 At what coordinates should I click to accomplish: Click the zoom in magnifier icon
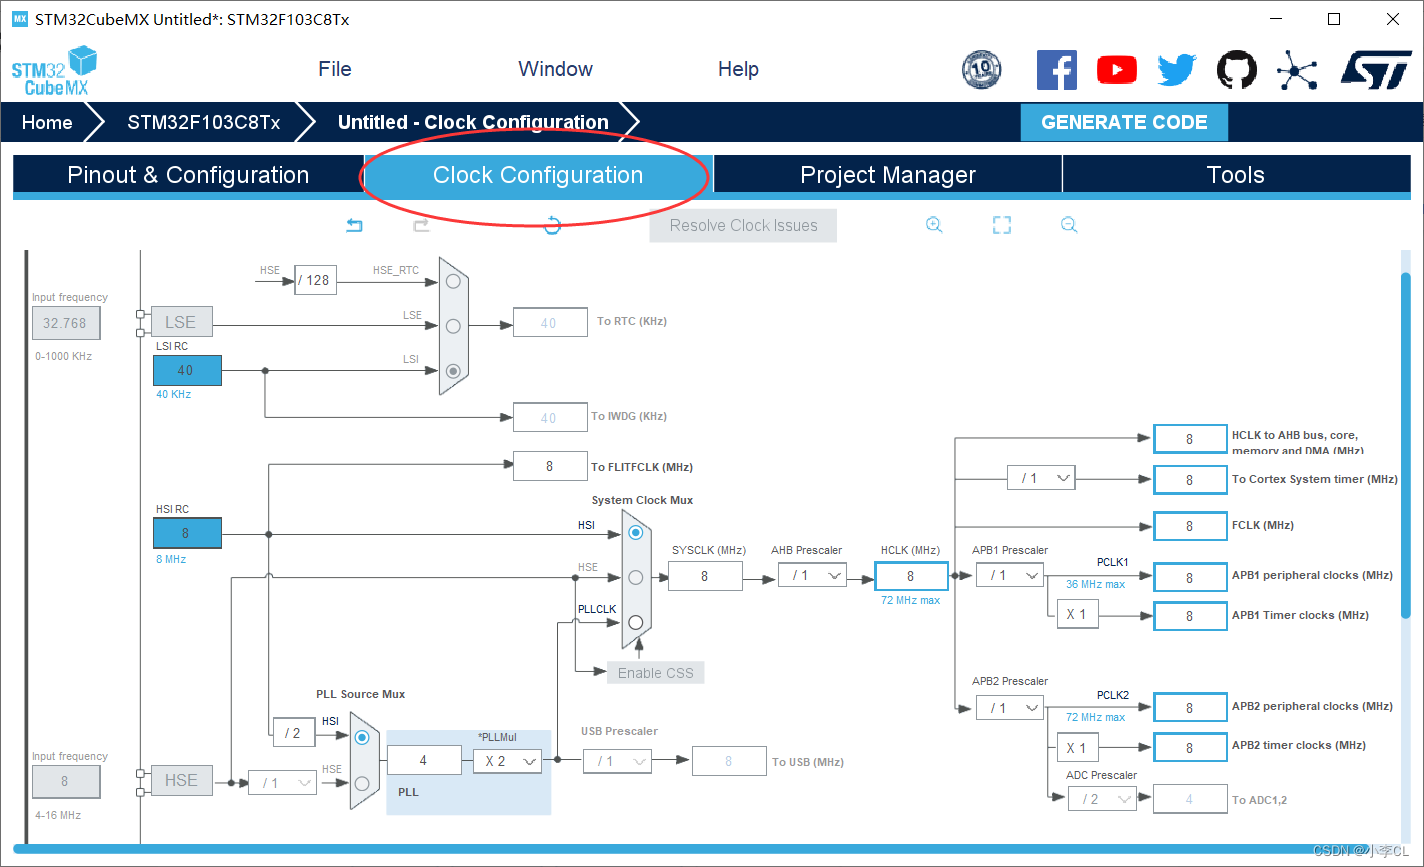click(x=934, y=225)
